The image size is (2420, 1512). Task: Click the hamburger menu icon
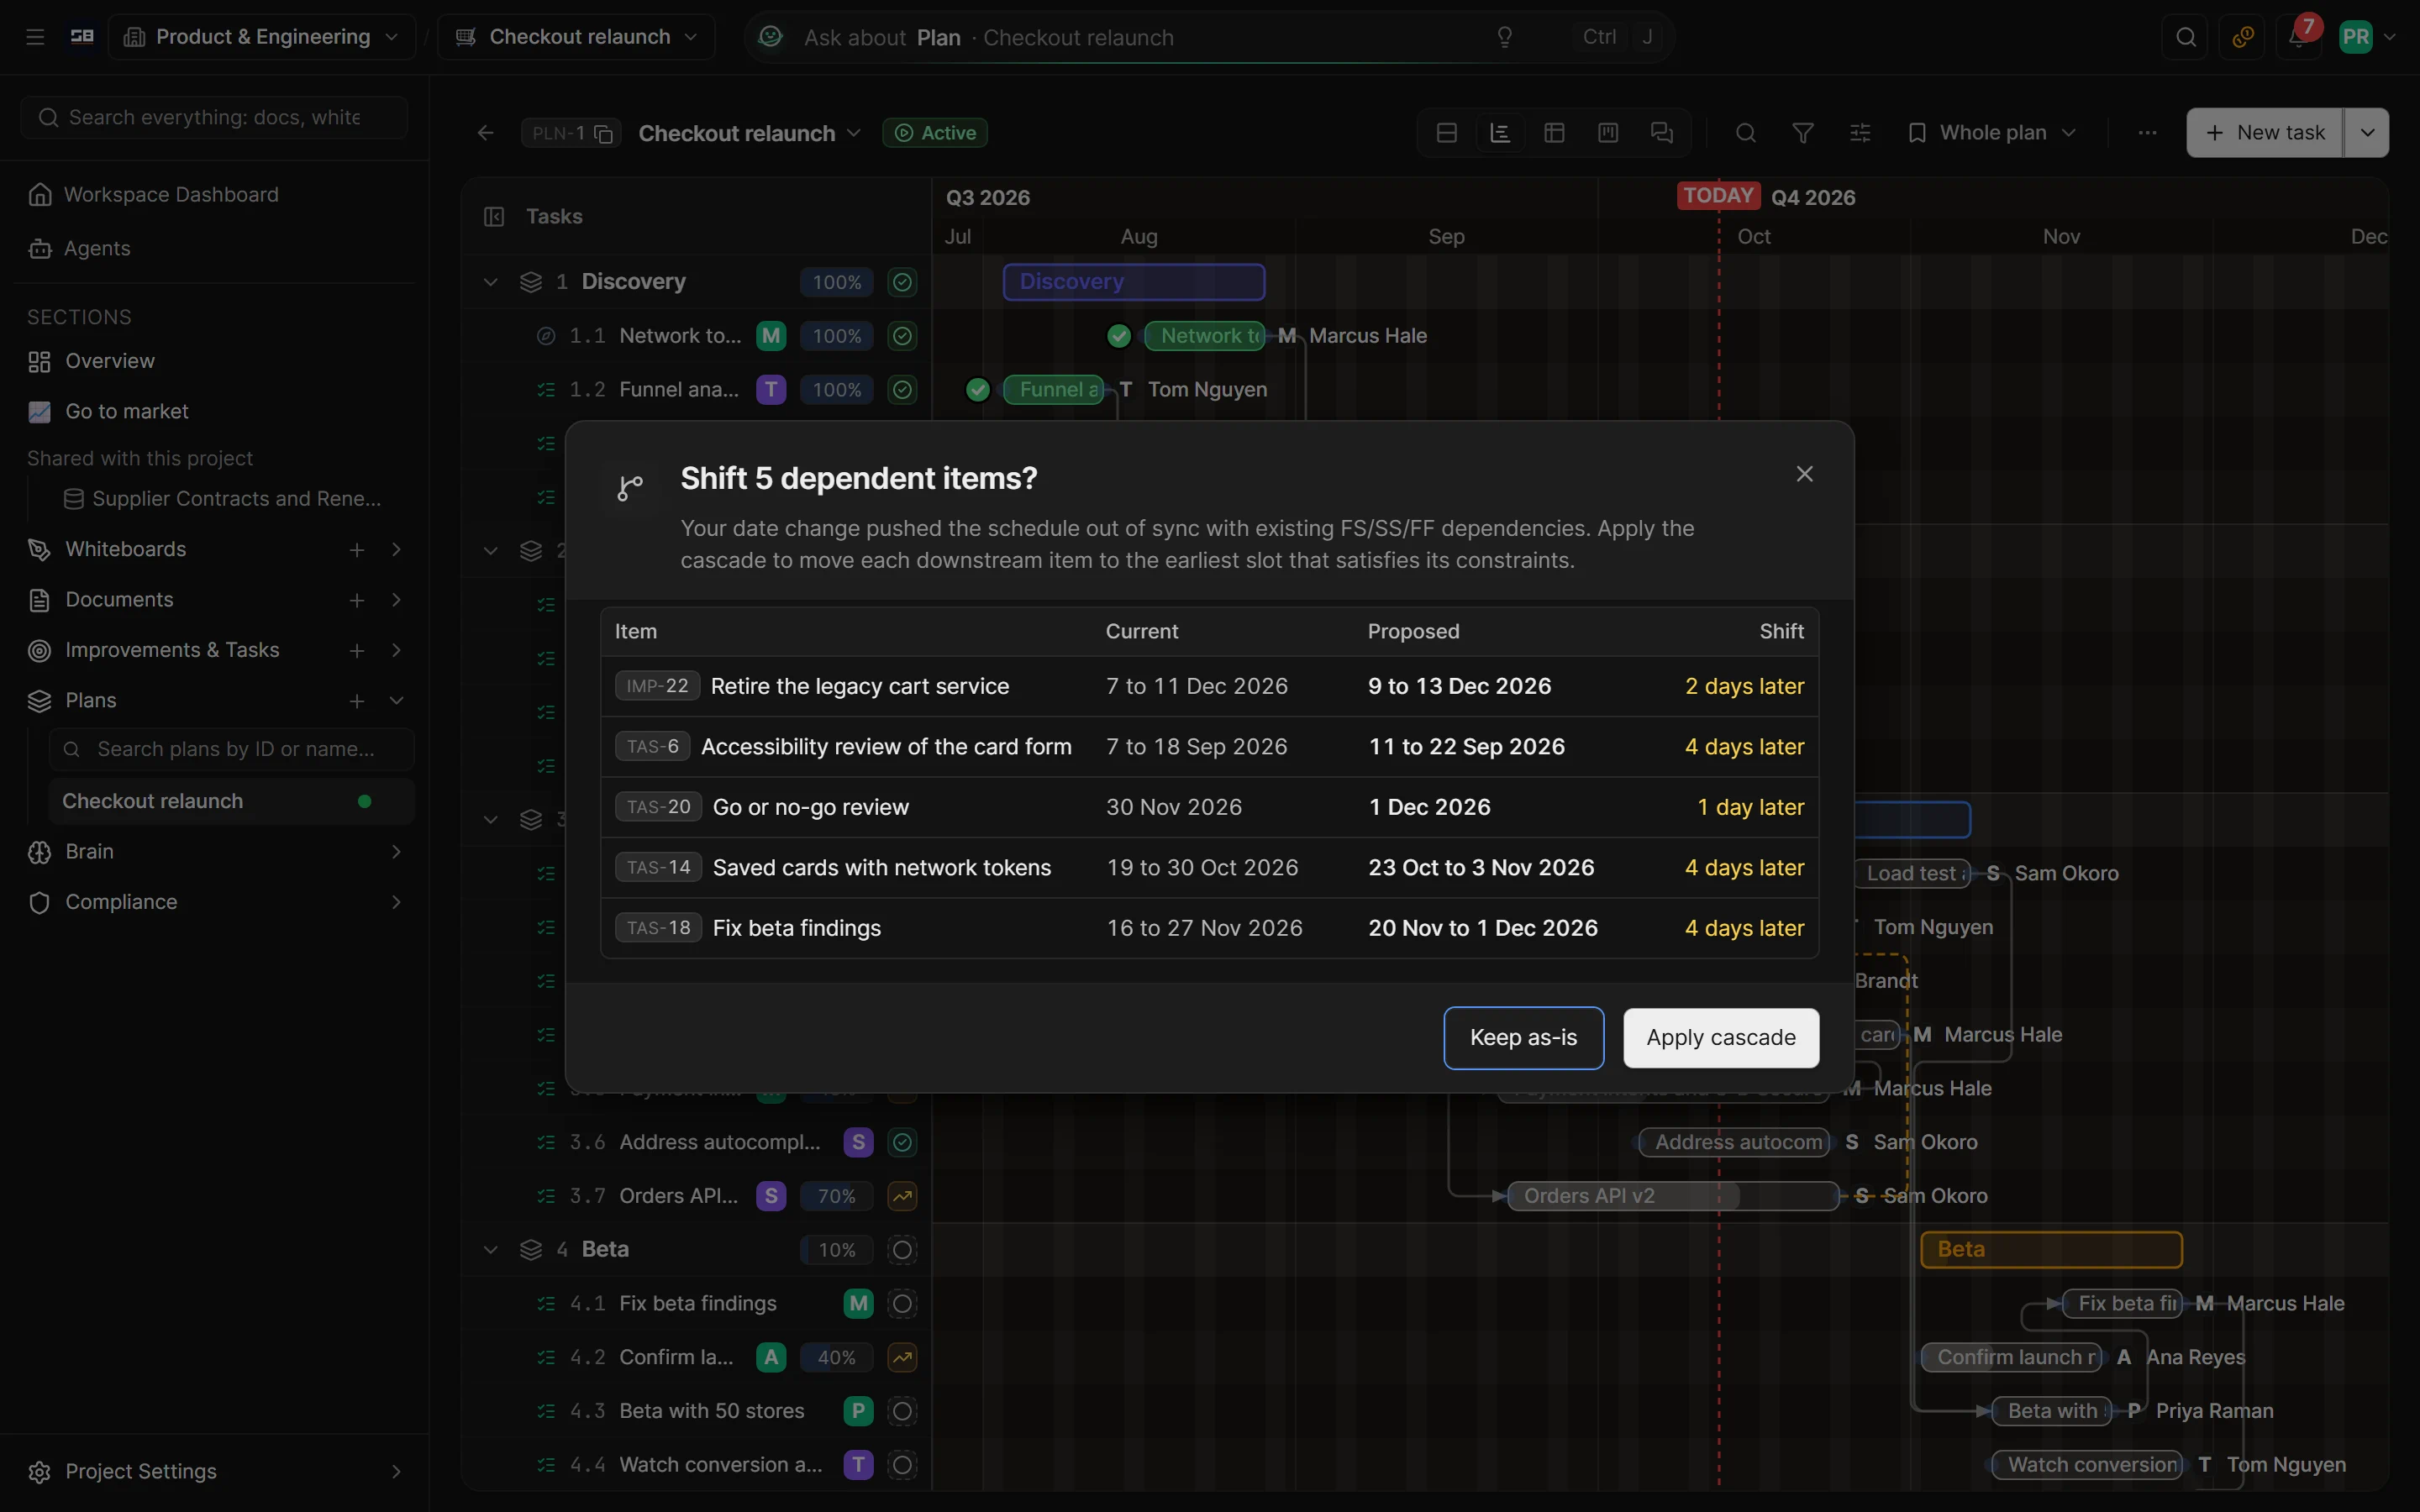point(35,37)
